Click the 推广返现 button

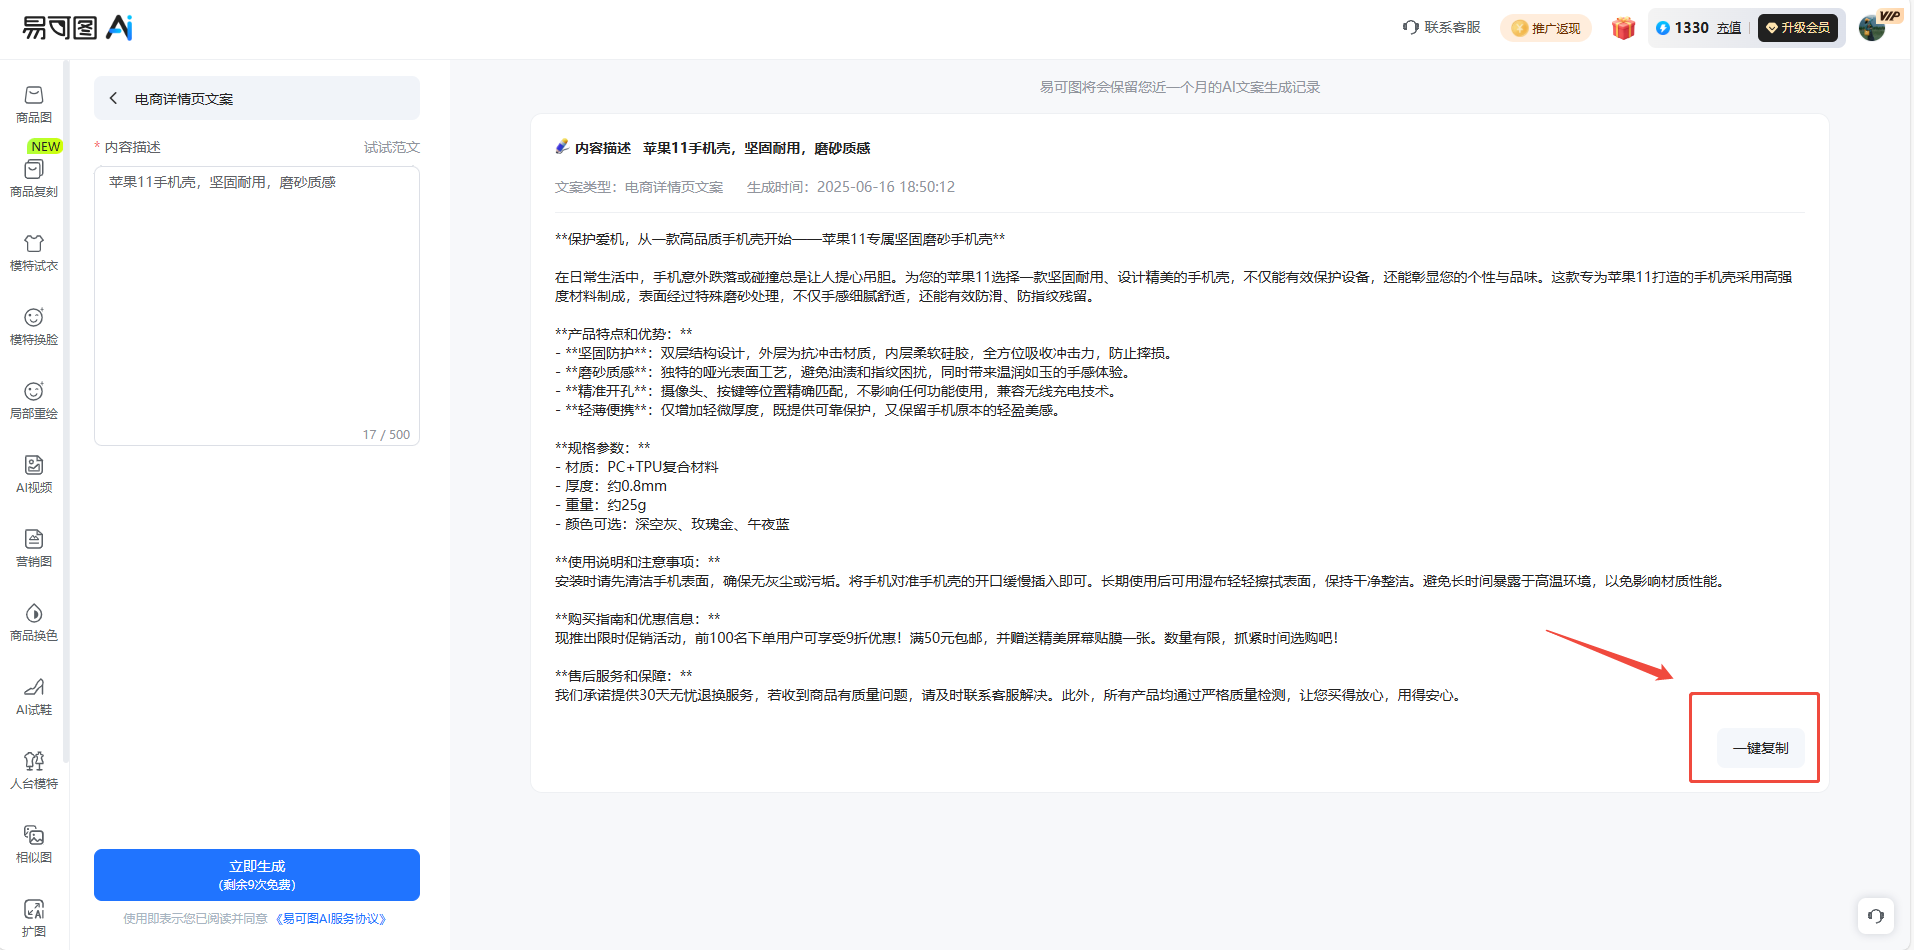1546,28
